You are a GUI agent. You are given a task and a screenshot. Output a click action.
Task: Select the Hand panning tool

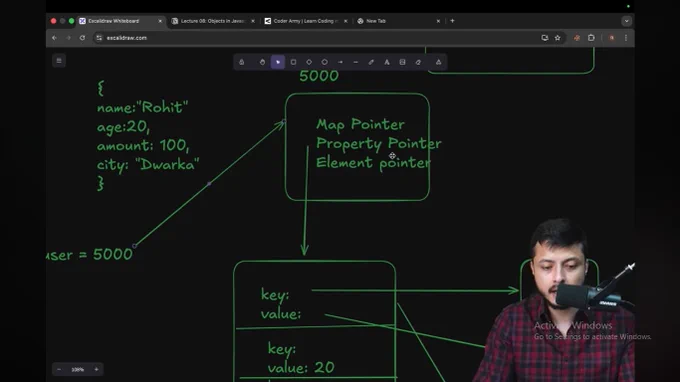tap(262, 62)
